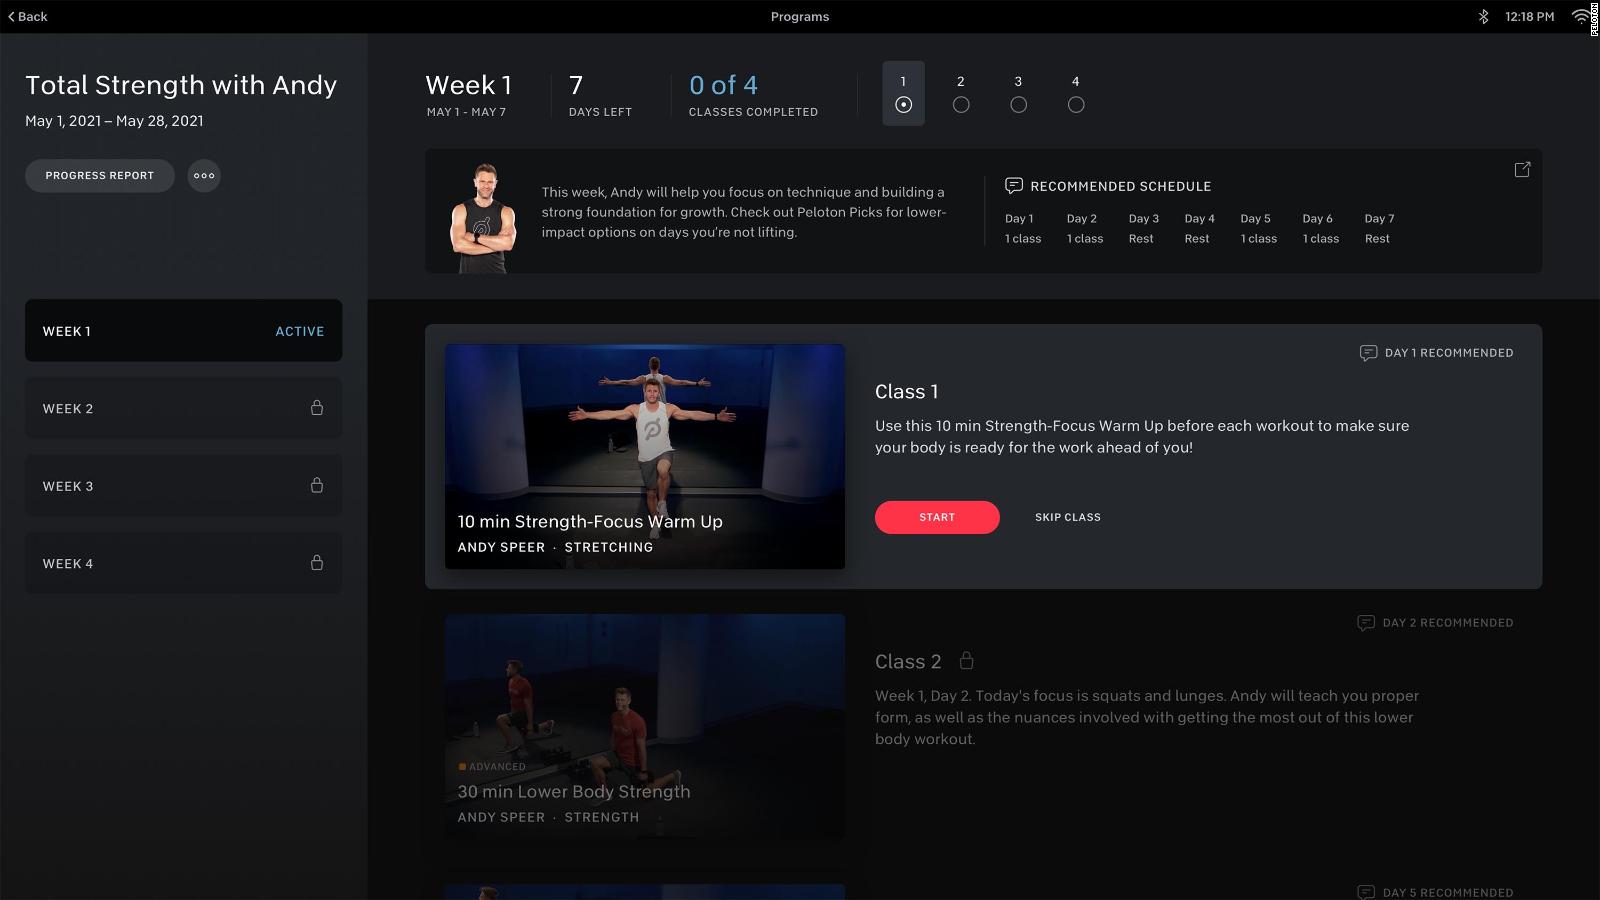
Task: Click the Recommended Schedule chat icon
Action: [x=1013, y=186]
